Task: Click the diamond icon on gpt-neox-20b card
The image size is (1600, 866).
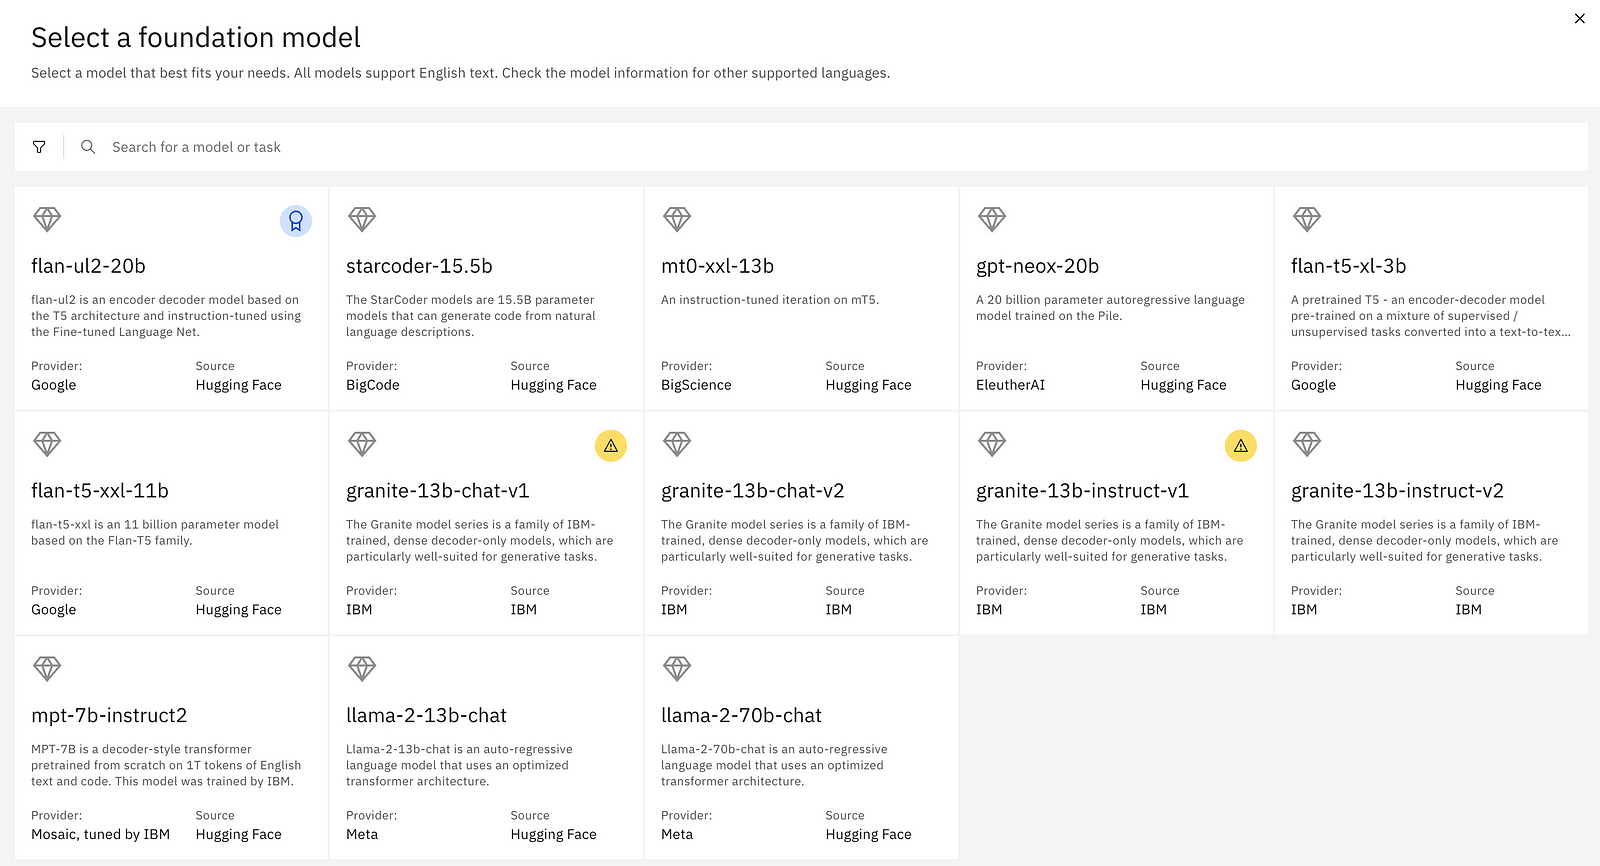Action: coord(992,219)
